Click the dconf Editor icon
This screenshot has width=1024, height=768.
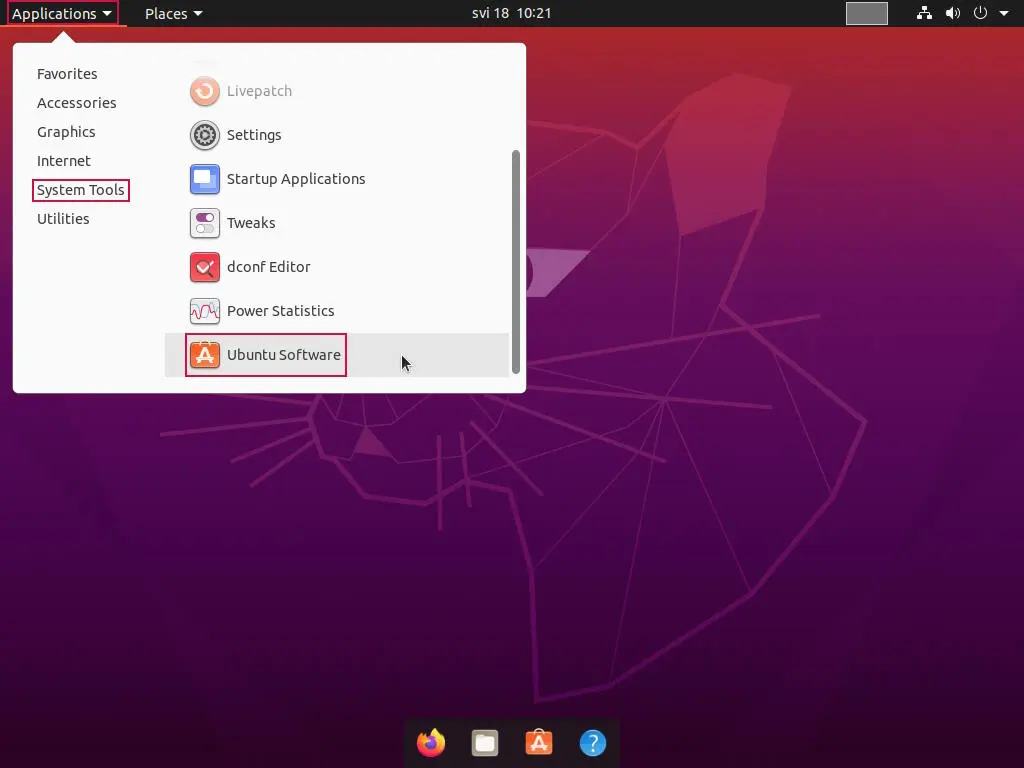coord(204,266)
